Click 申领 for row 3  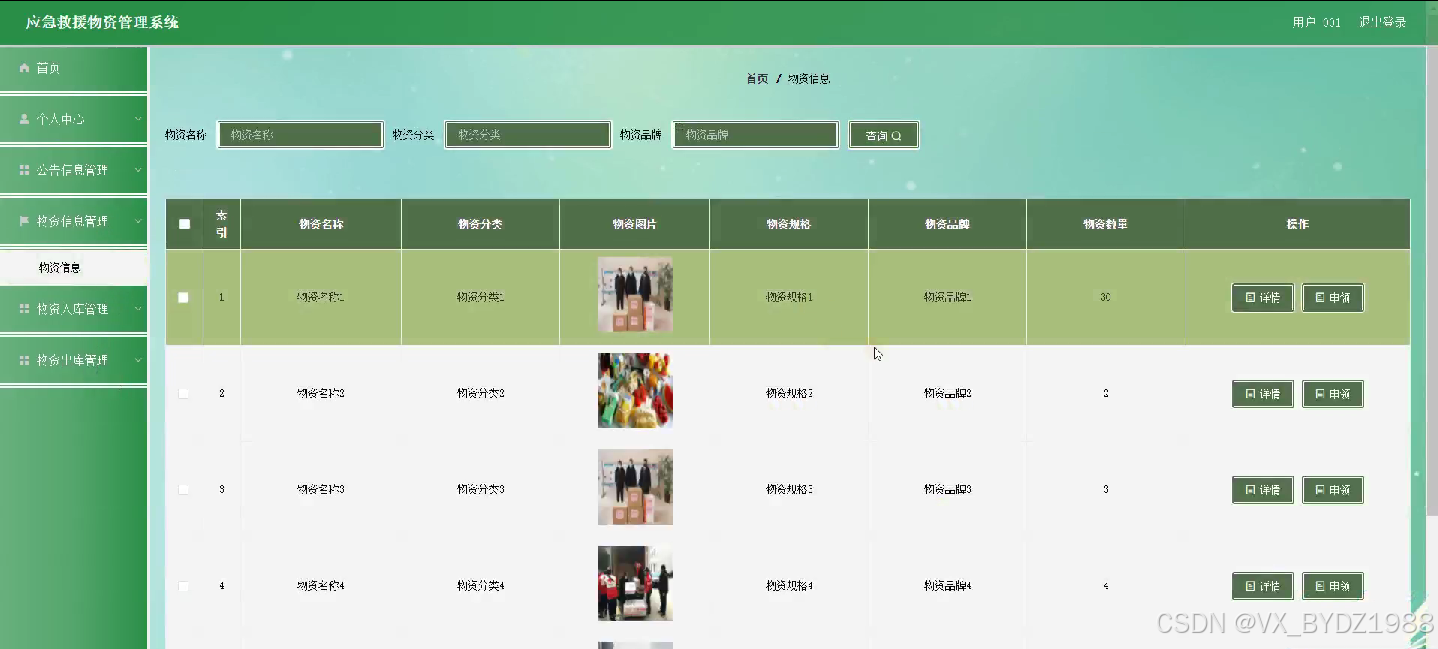[1333, 490]
